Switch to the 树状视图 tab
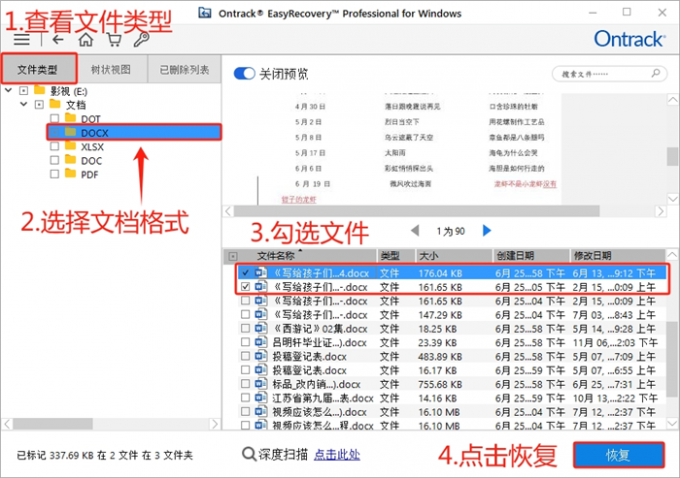This screenshot has height=478, width=680. [x=111, y=69]
